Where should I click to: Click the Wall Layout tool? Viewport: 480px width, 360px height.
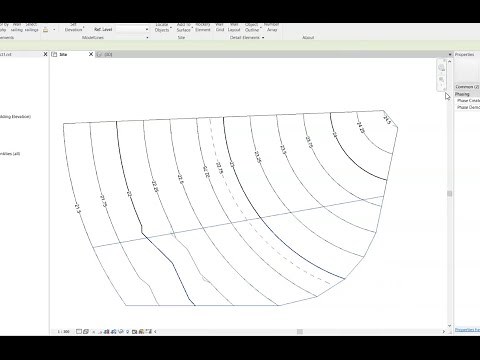[x=234, y=27]
